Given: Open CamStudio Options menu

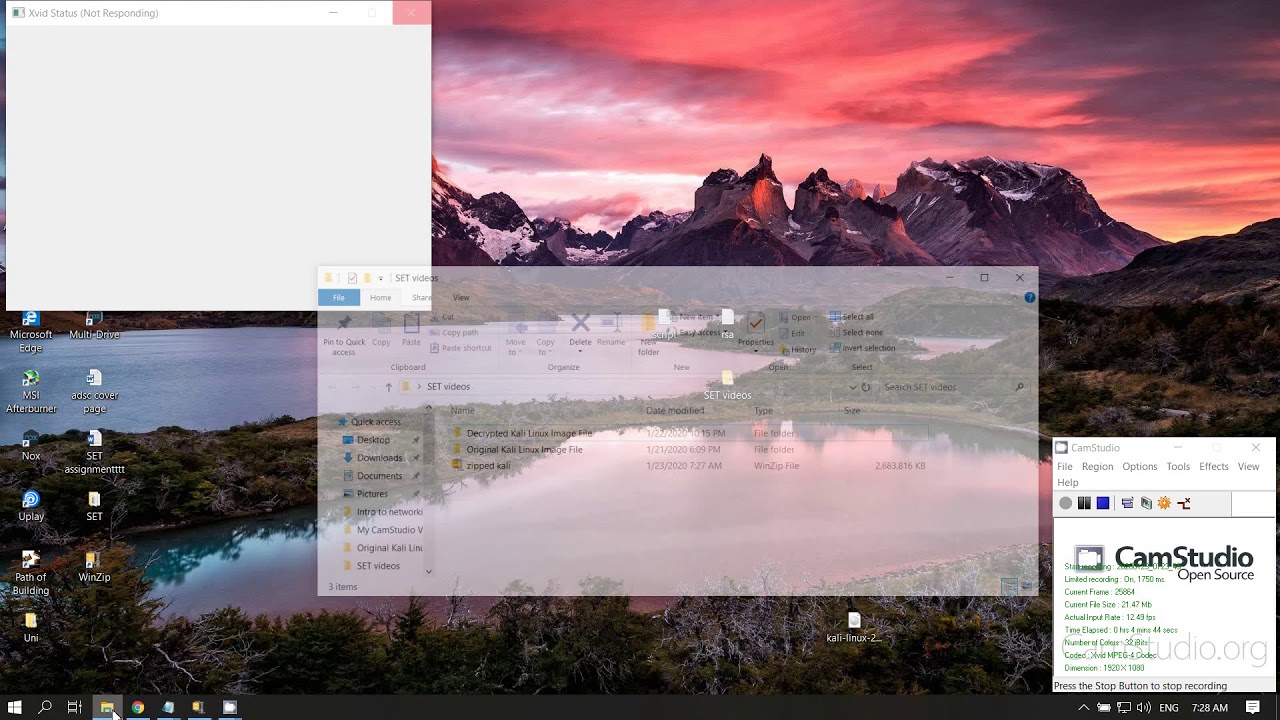Looking at the screenshot, I should pos(1139,466).
